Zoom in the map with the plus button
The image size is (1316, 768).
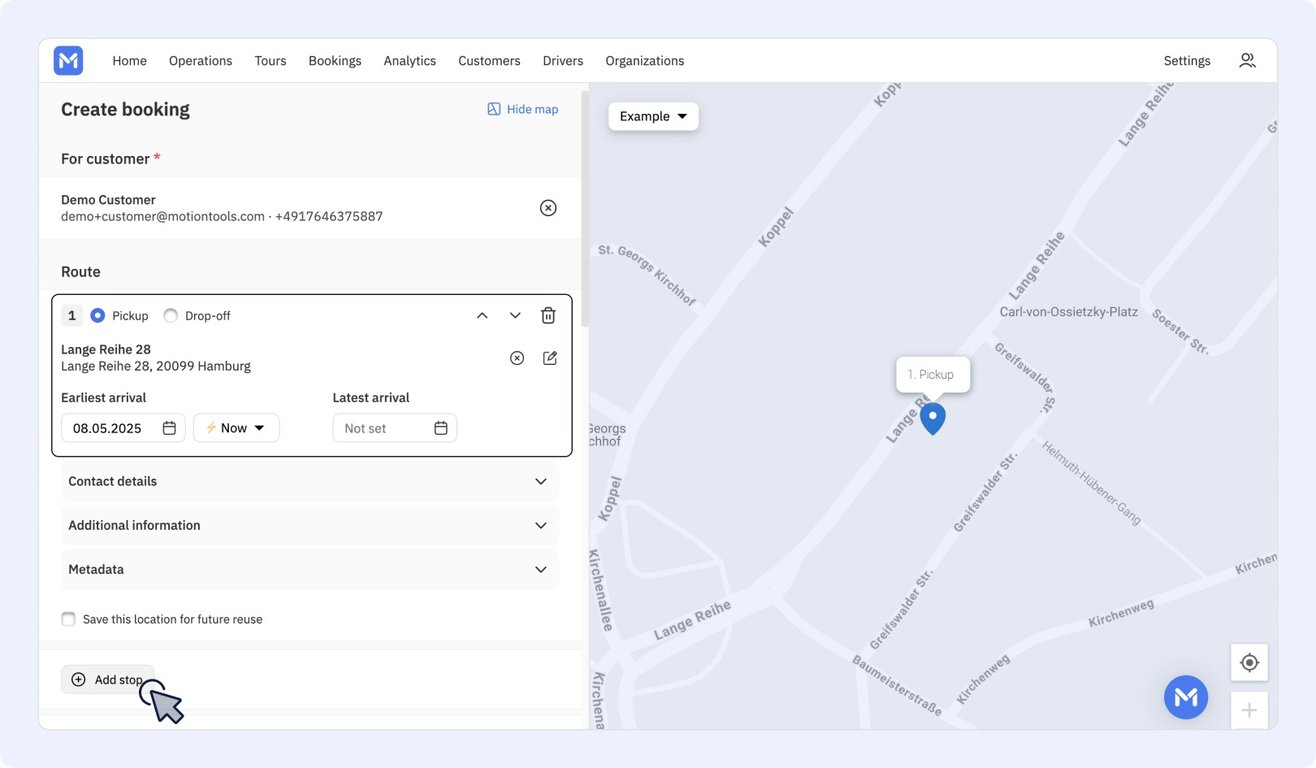tap(1249, 710)
